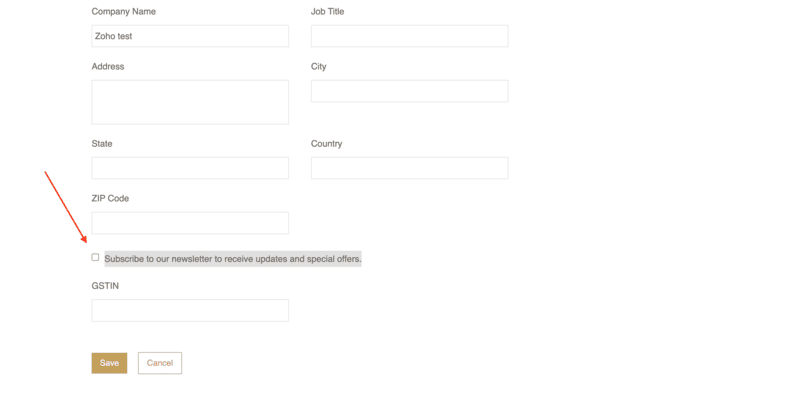Click the ZIP Code label
Viewport: 800px width, 413px height.
point(110,198)
